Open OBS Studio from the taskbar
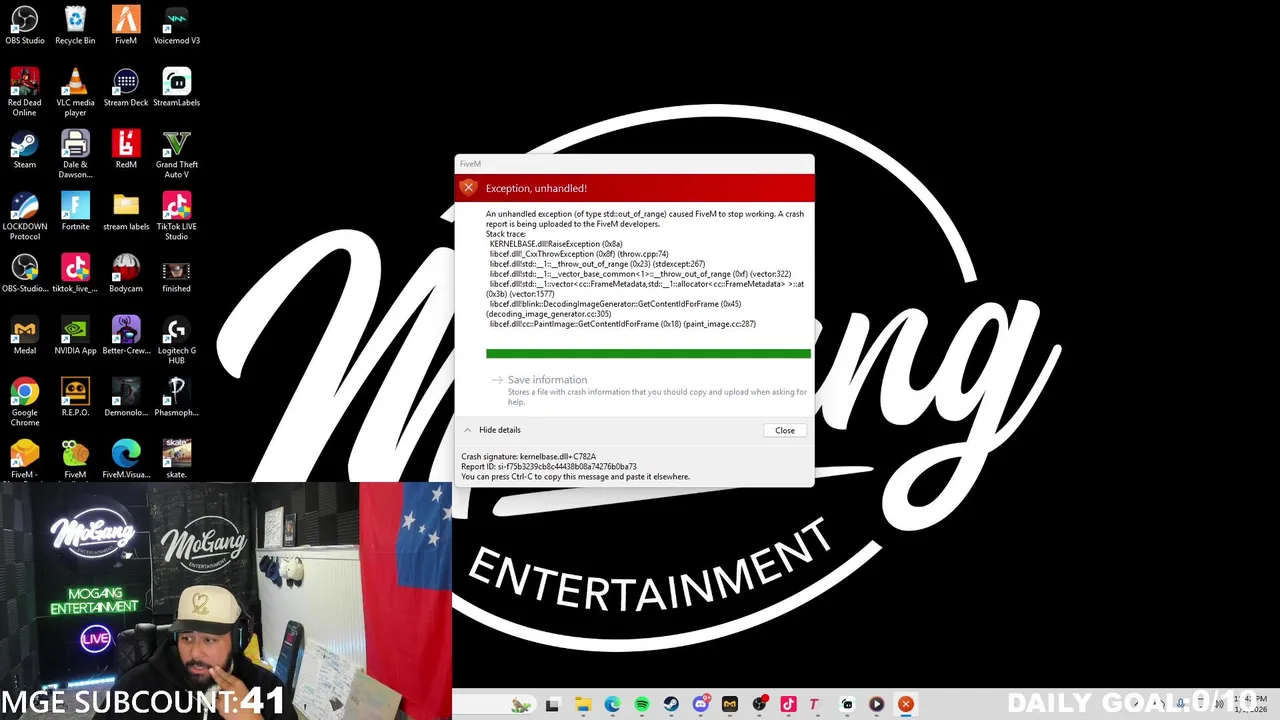This screenshot has height=720, width=1280. pyautogui.click(x=760, y=705)
